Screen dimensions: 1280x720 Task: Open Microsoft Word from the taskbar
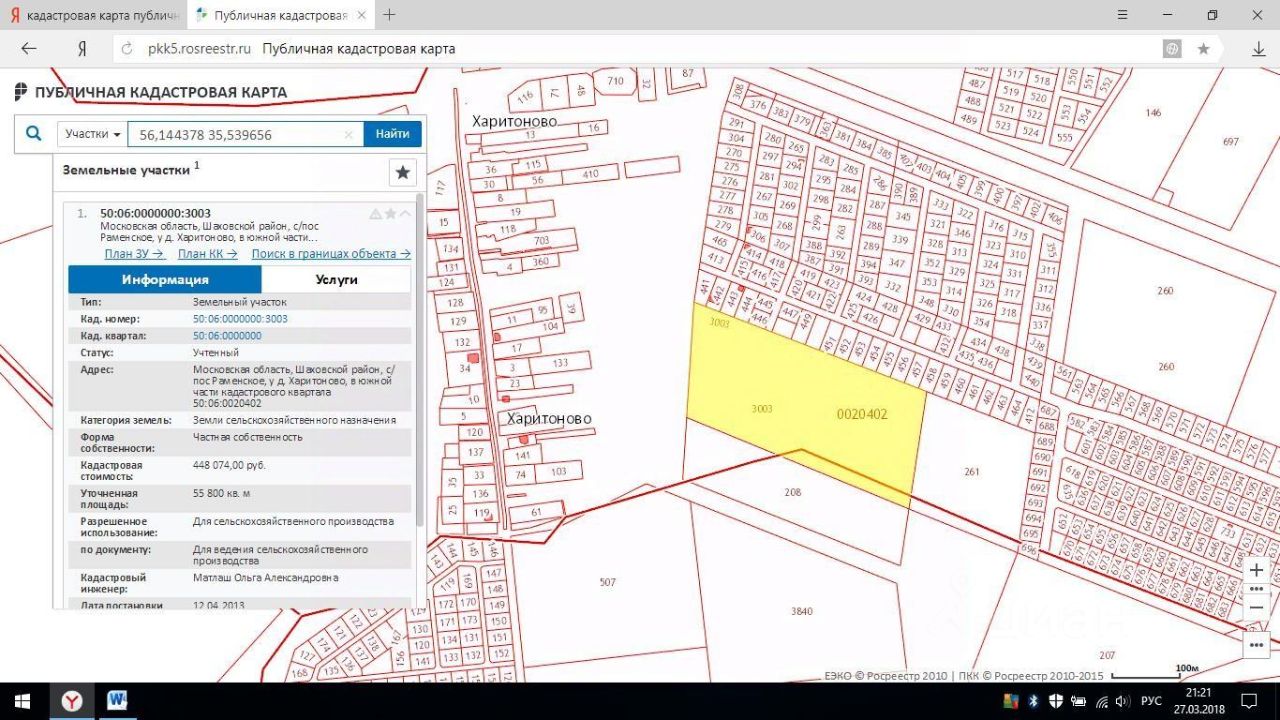click(117, 700)
